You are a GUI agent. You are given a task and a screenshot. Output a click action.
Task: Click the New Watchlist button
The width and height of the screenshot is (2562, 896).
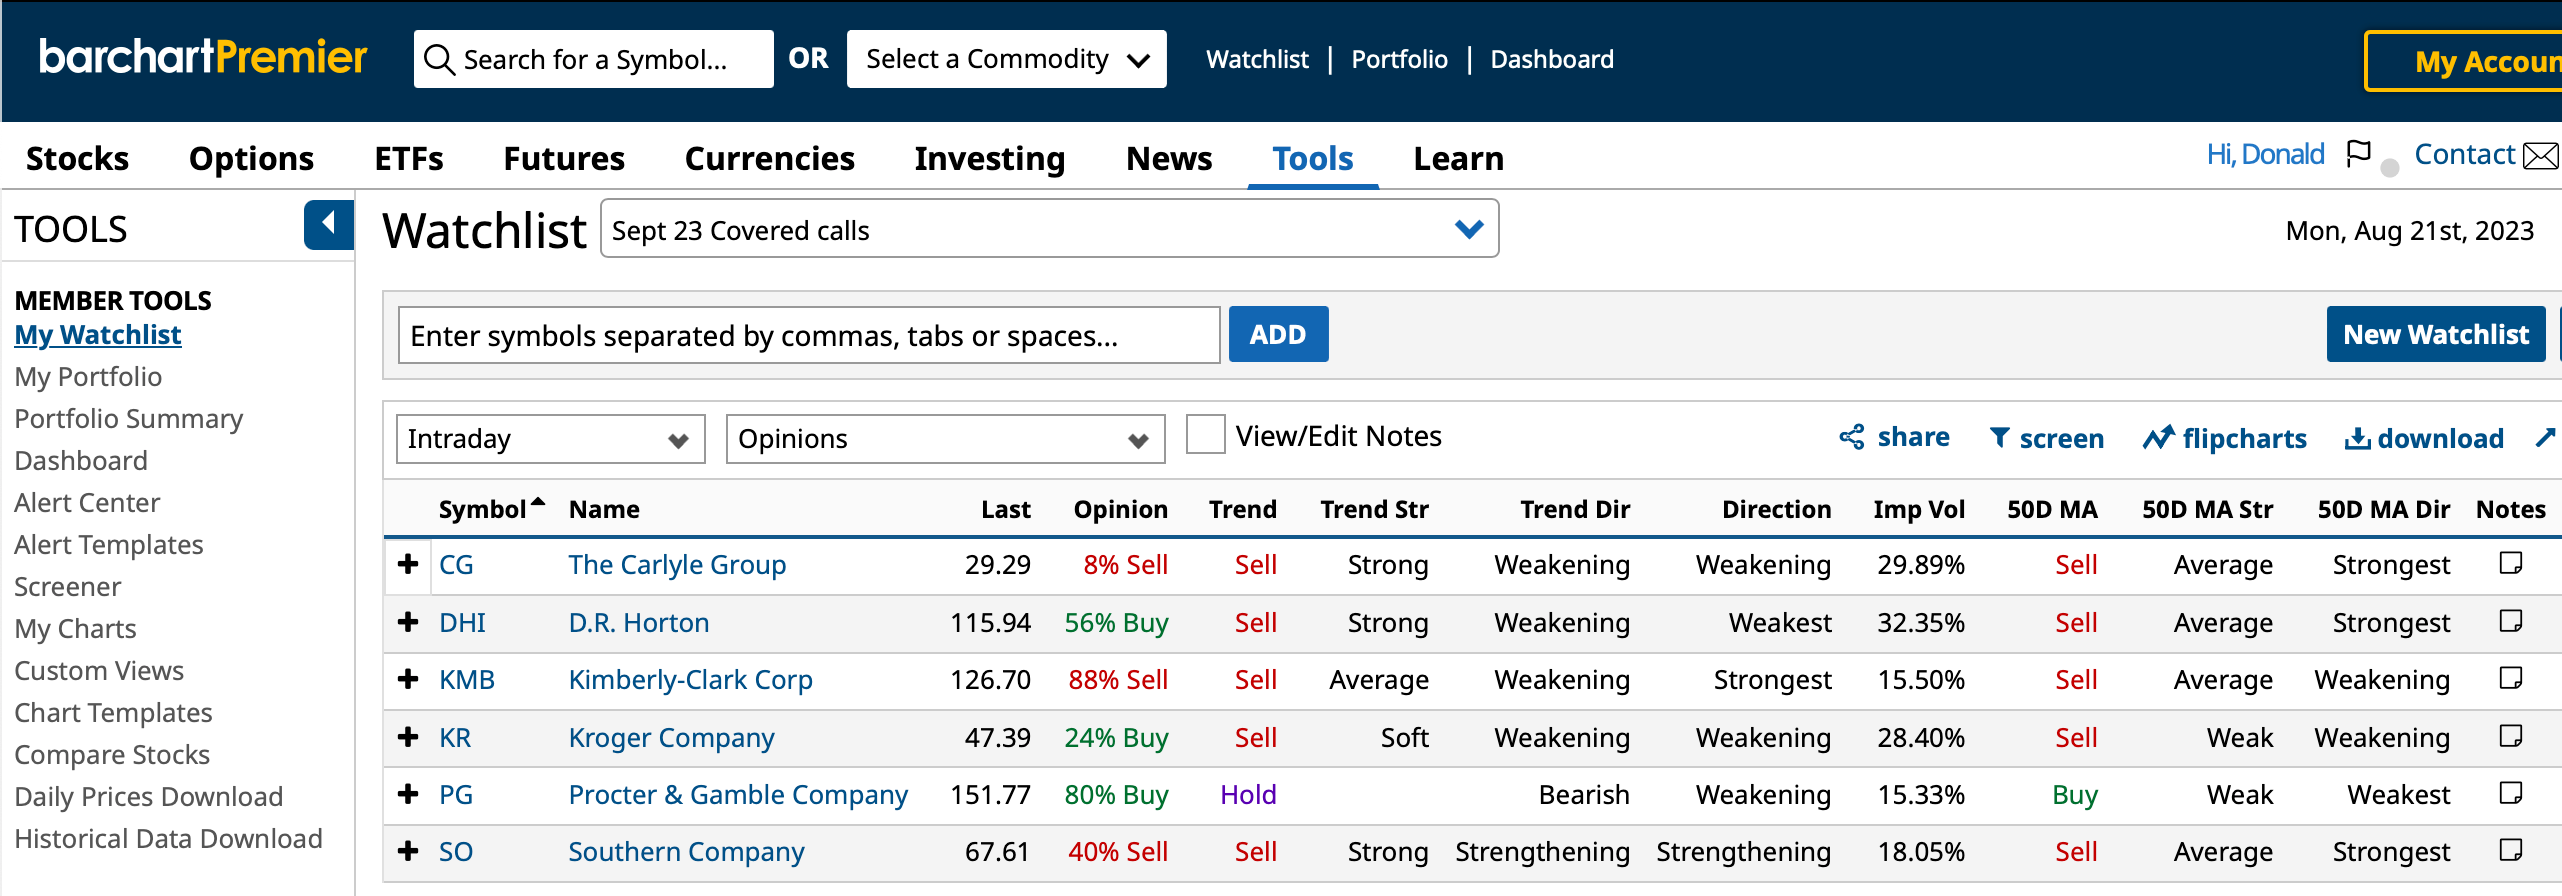coord(2435,334)
